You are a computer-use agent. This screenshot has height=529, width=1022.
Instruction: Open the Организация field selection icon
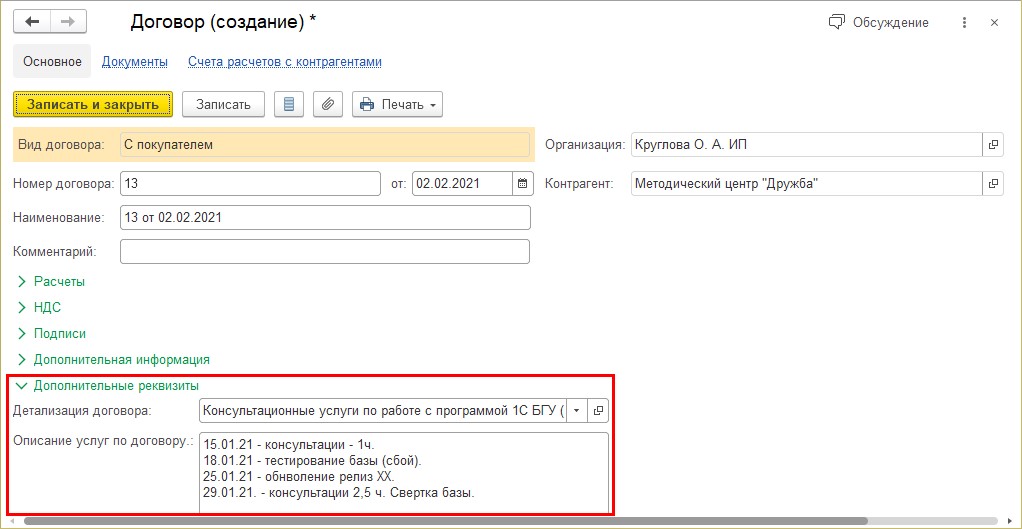[x=993, y=145]
